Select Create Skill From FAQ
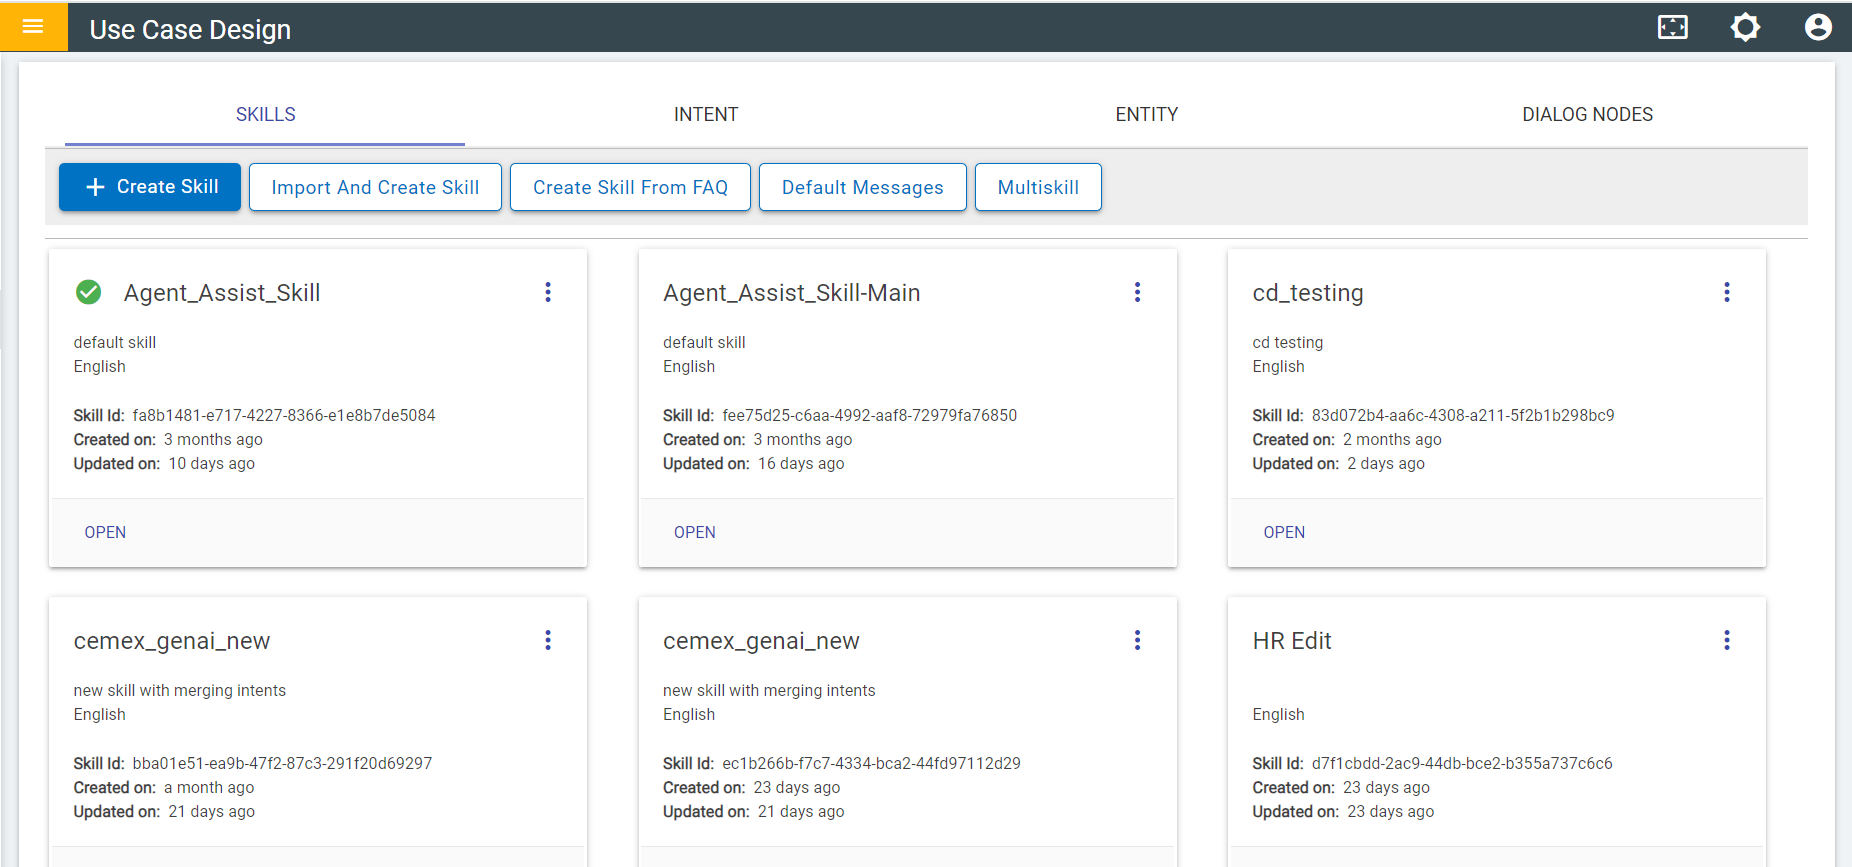1852x867 pixels. [630, 187]
